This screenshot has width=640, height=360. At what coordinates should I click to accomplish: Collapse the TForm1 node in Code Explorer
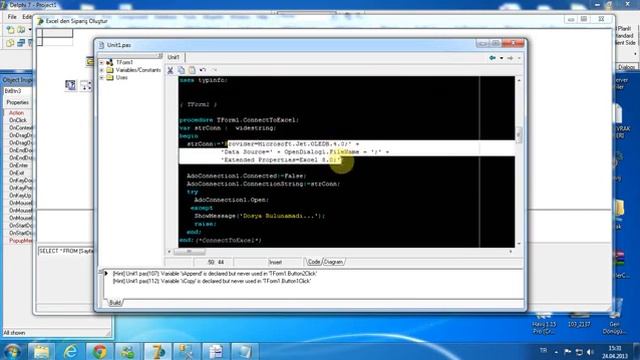click(x=102, y=62)
